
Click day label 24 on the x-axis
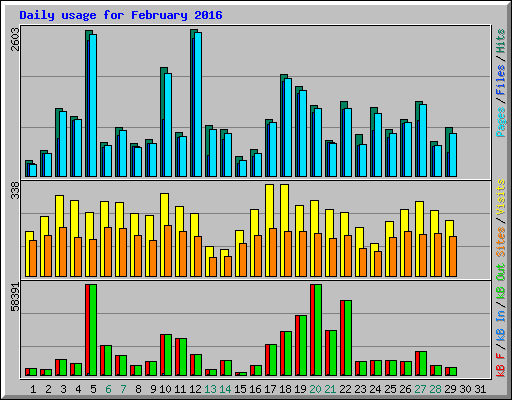pos(375,389)
